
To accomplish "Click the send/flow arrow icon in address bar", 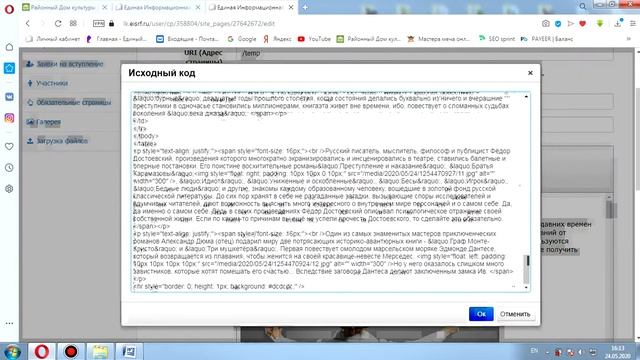I will point(570,24).
